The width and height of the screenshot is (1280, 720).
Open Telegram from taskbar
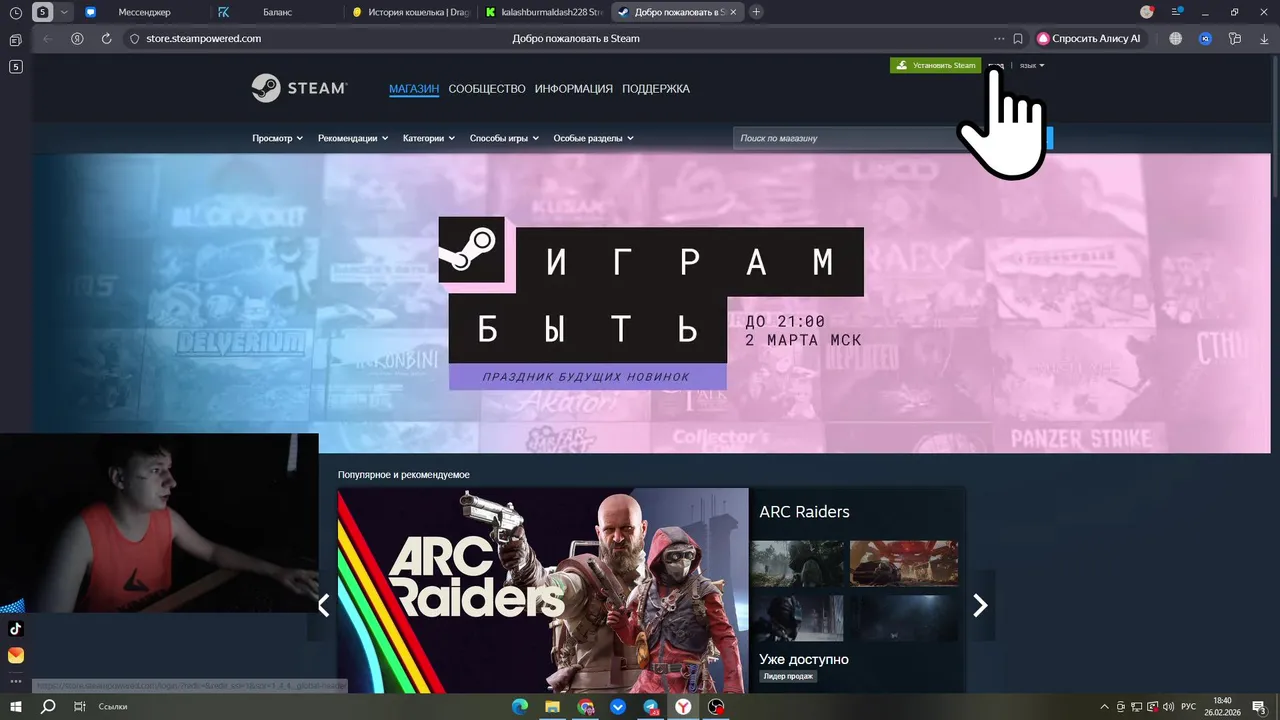pyautogui.click(x=651, y=706)
